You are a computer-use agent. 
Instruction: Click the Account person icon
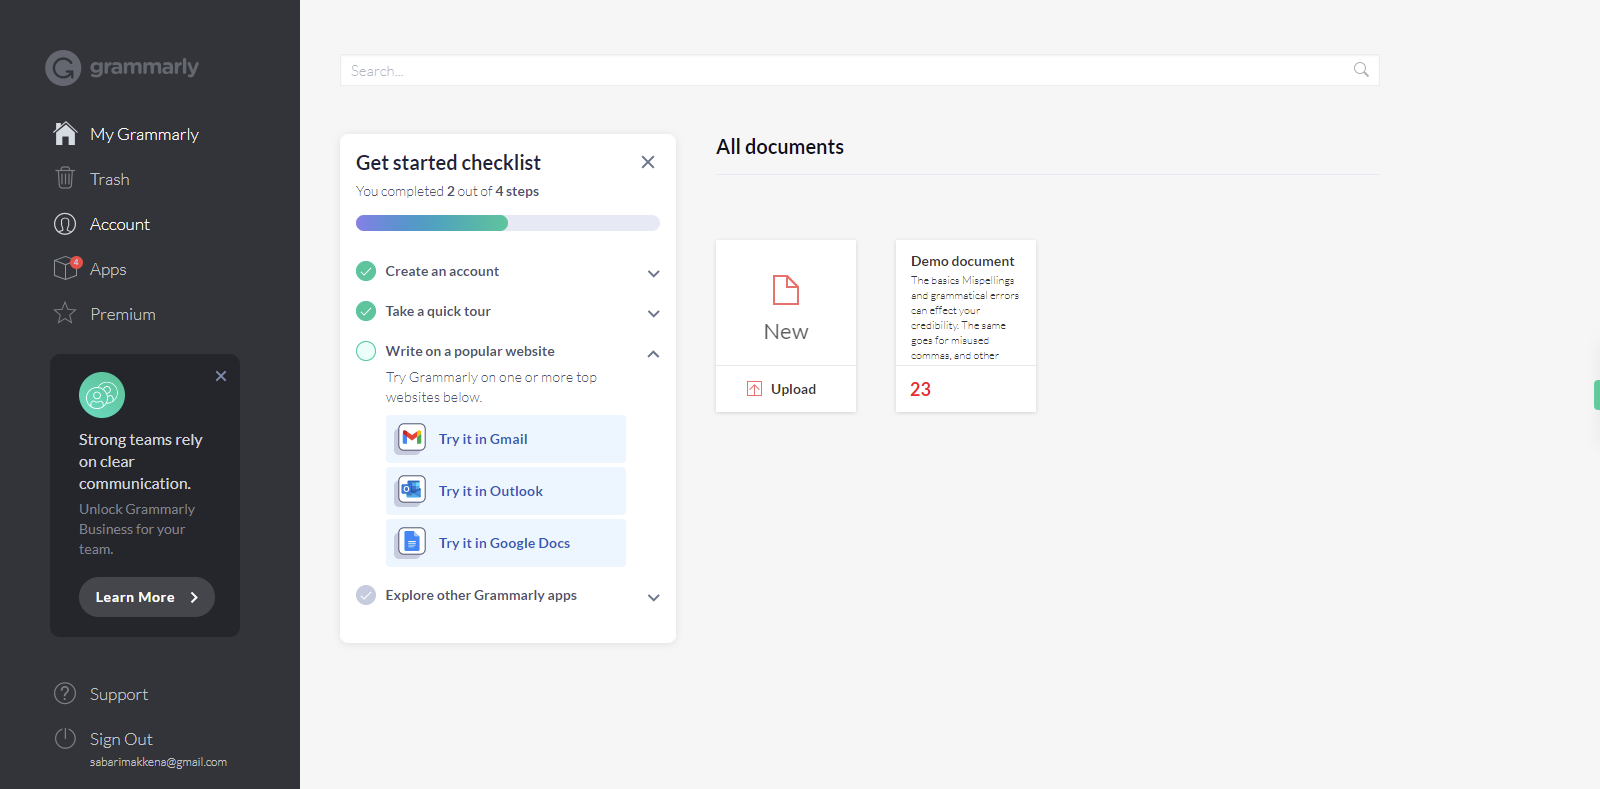coord(65,224)
